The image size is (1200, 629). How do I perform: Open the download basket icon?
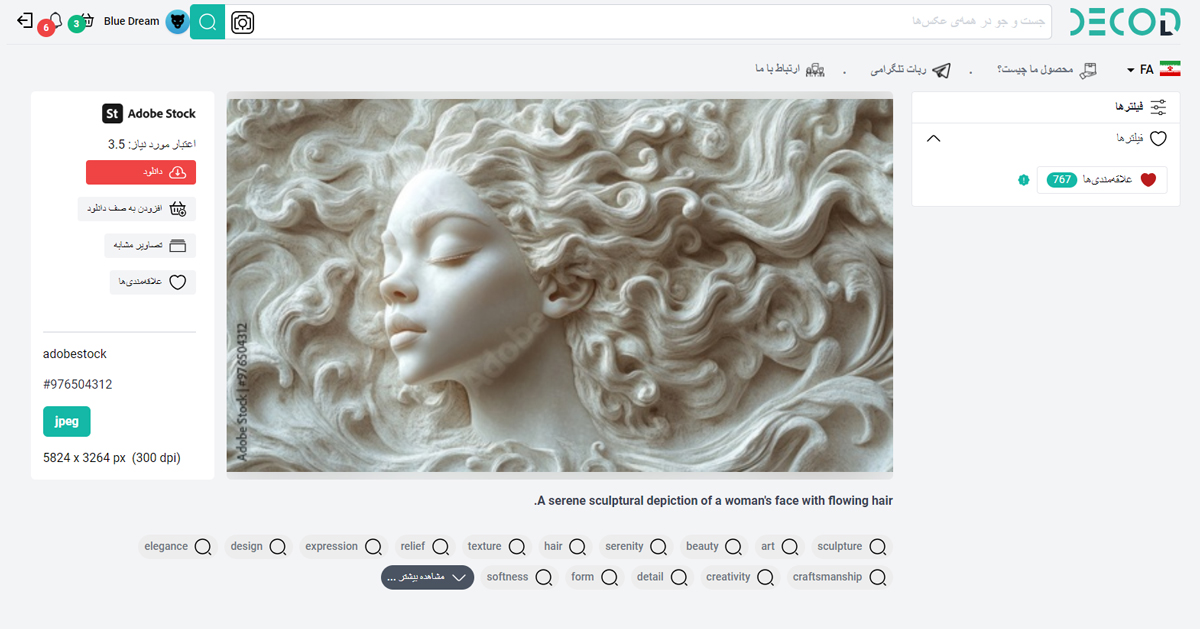[x=87, y=21]
